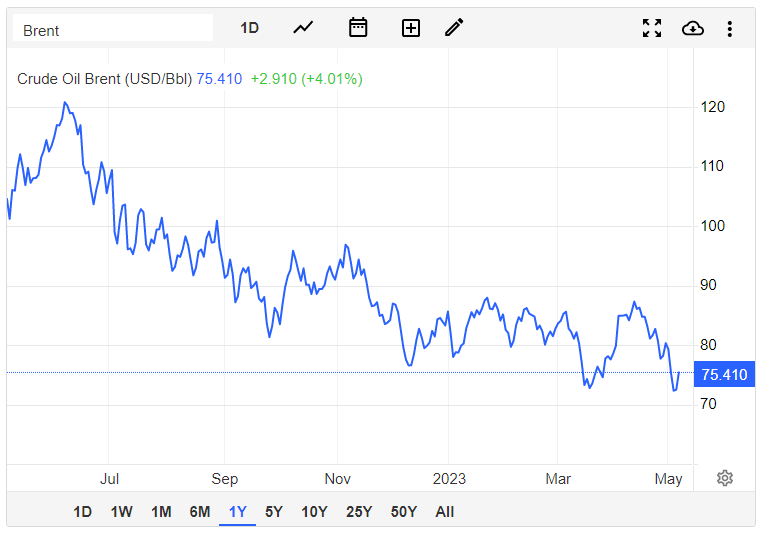This screenshot has width=772, height=541.
Task: Click the 80 price axis label
Action: (x=708, y=345)
